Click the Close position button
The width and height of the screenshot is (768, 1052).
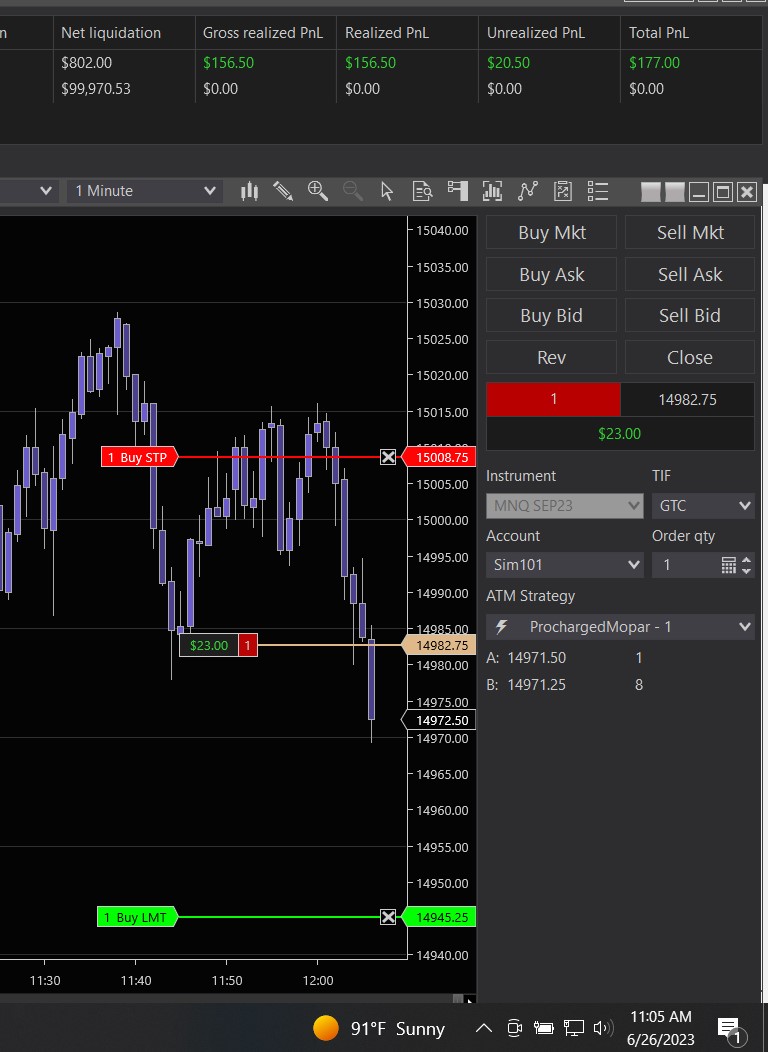pos(690,358)
